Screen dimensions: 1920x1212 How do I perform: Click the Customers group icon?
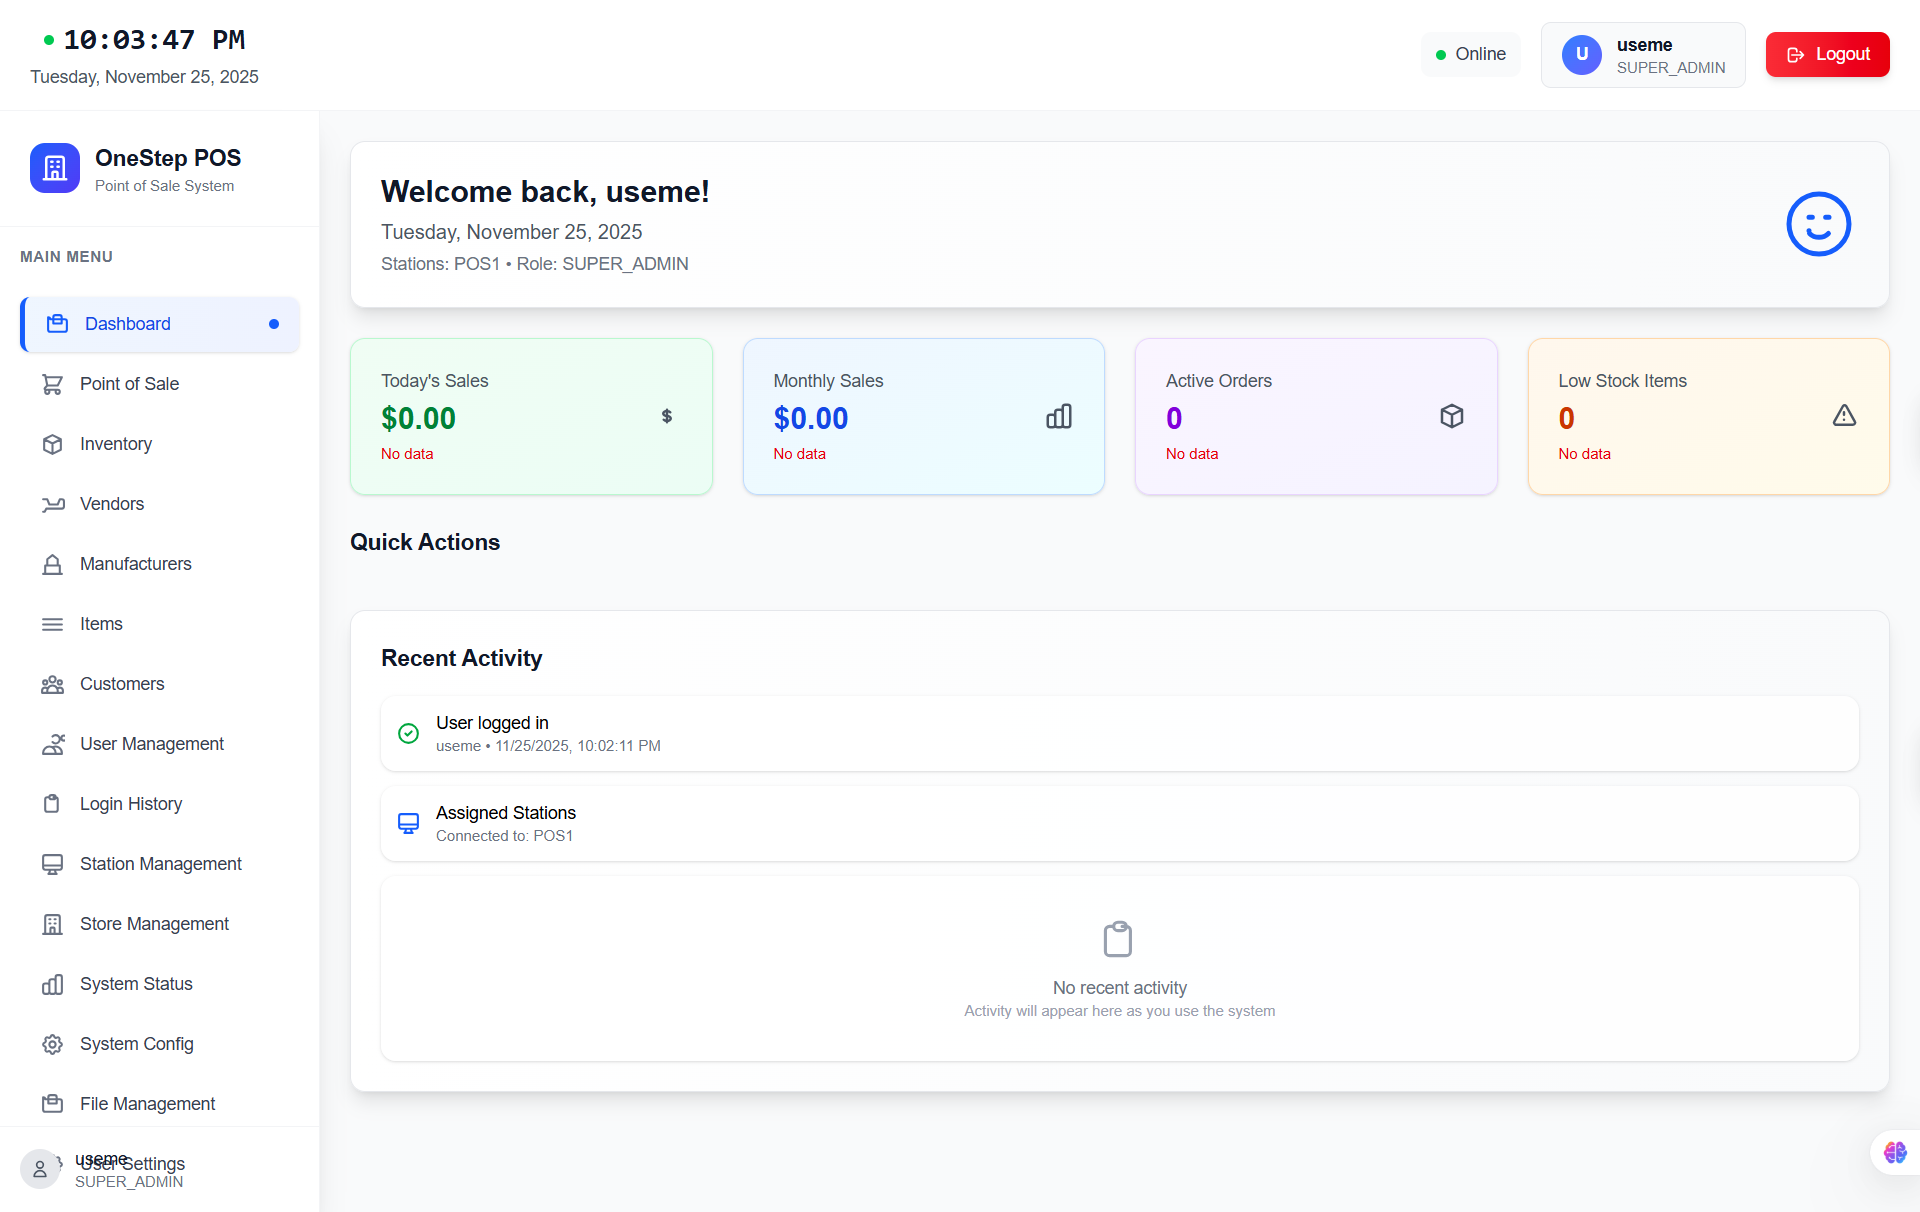click(x=54, y=684)
